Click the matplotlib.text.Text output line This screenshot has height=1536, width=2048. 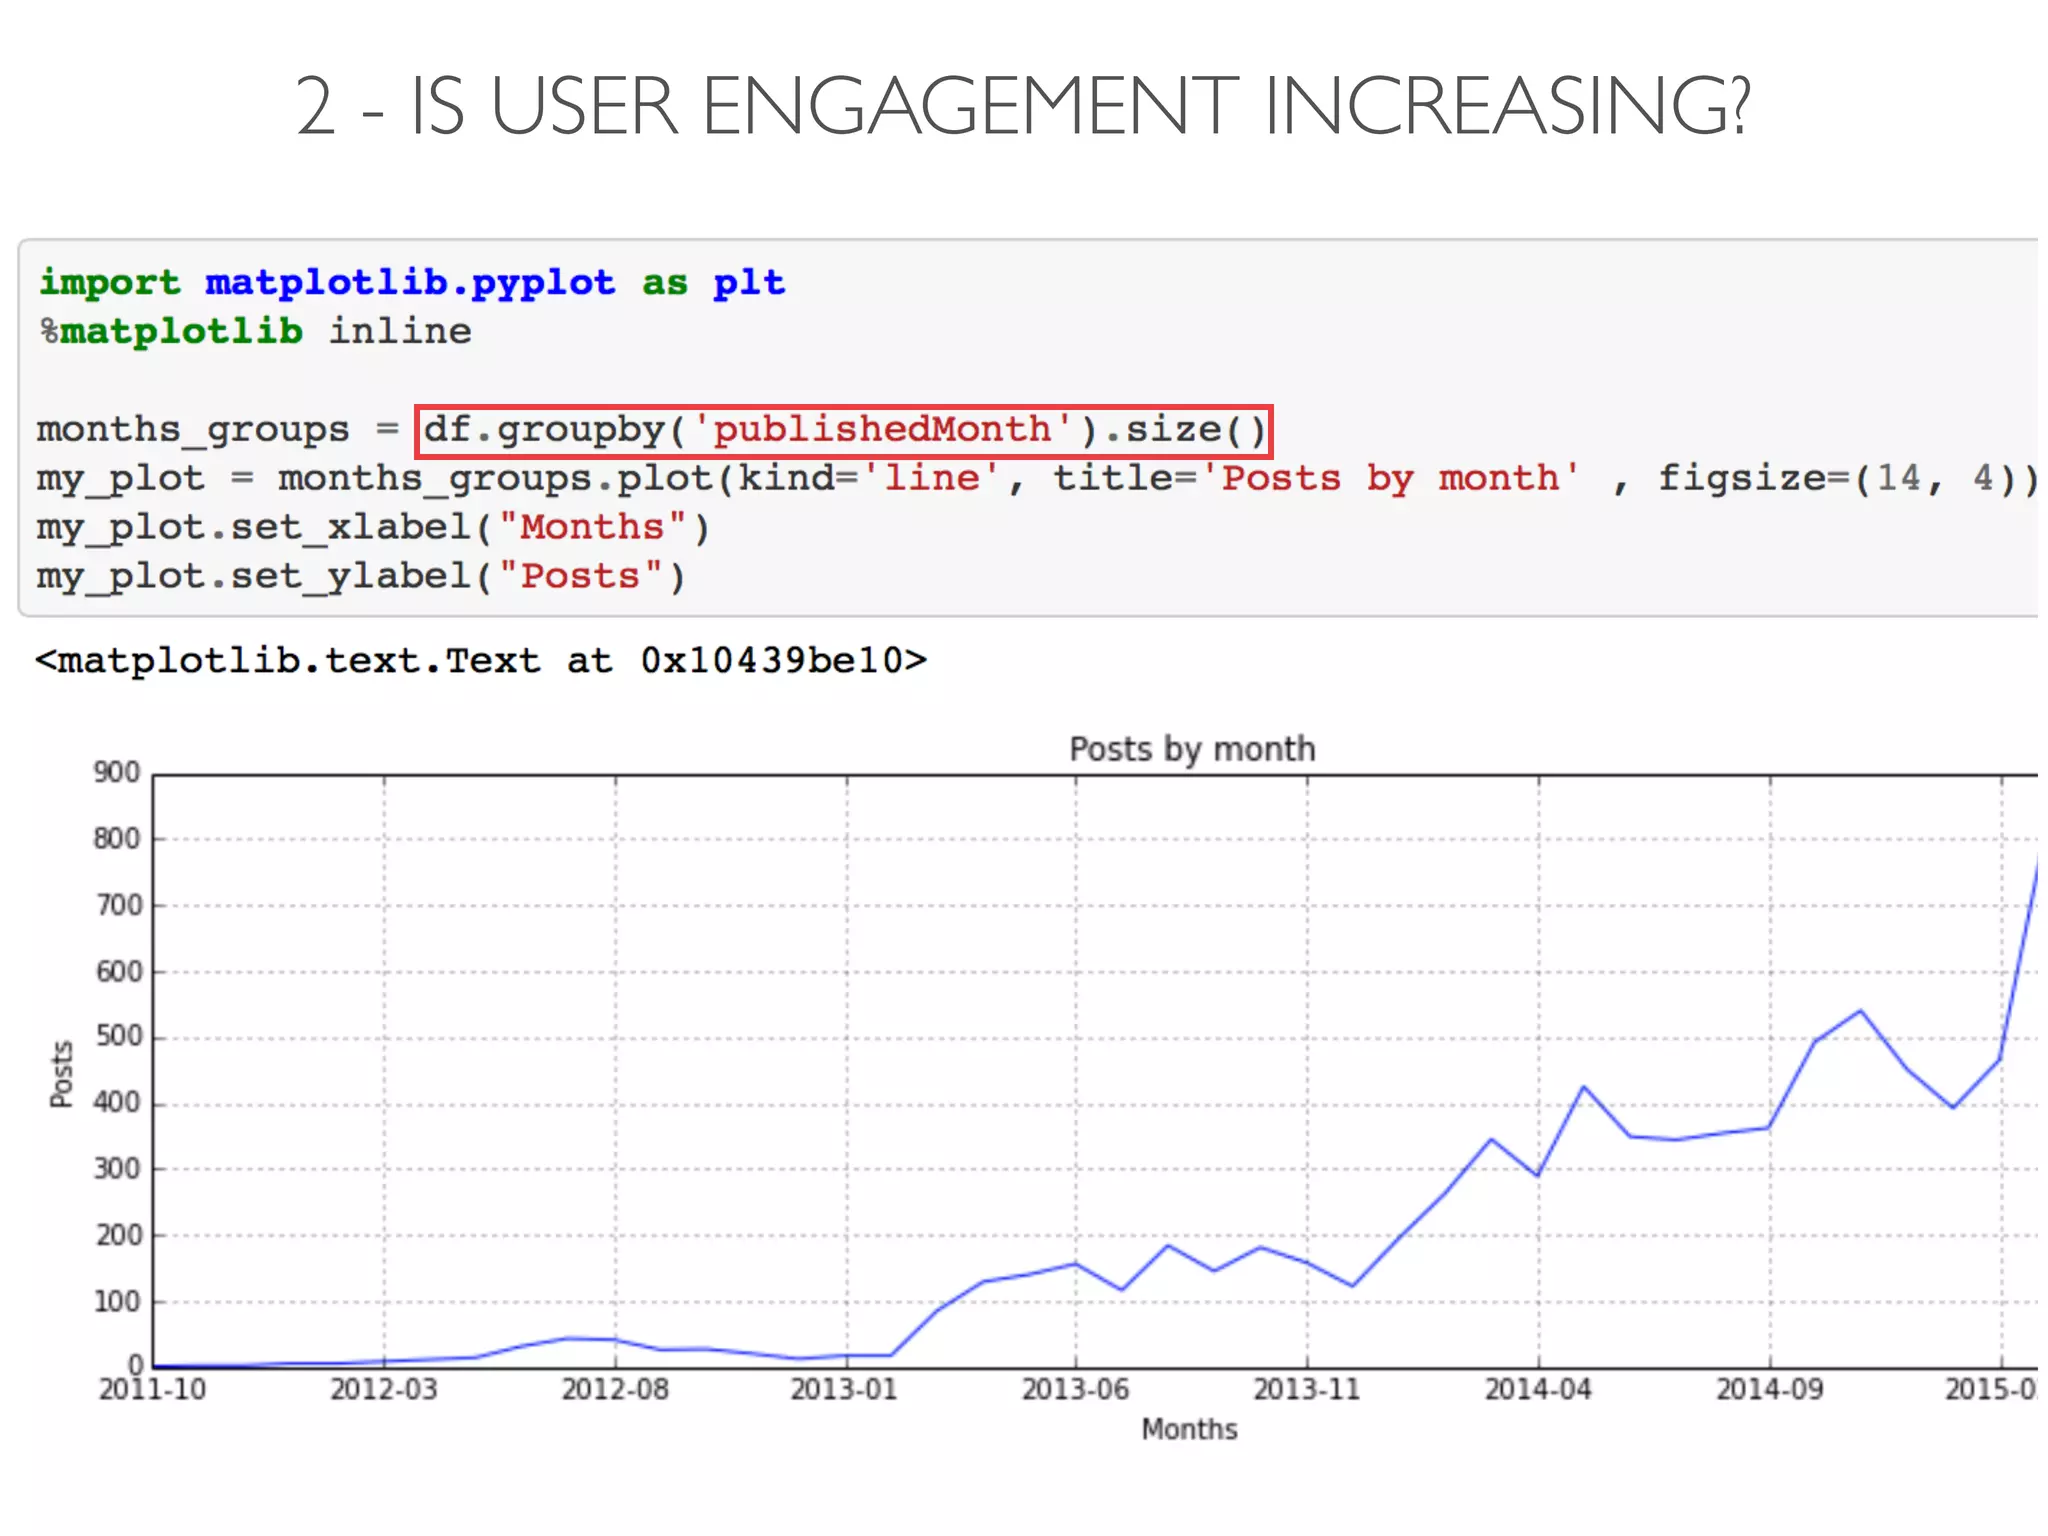[x=480, y=661]
